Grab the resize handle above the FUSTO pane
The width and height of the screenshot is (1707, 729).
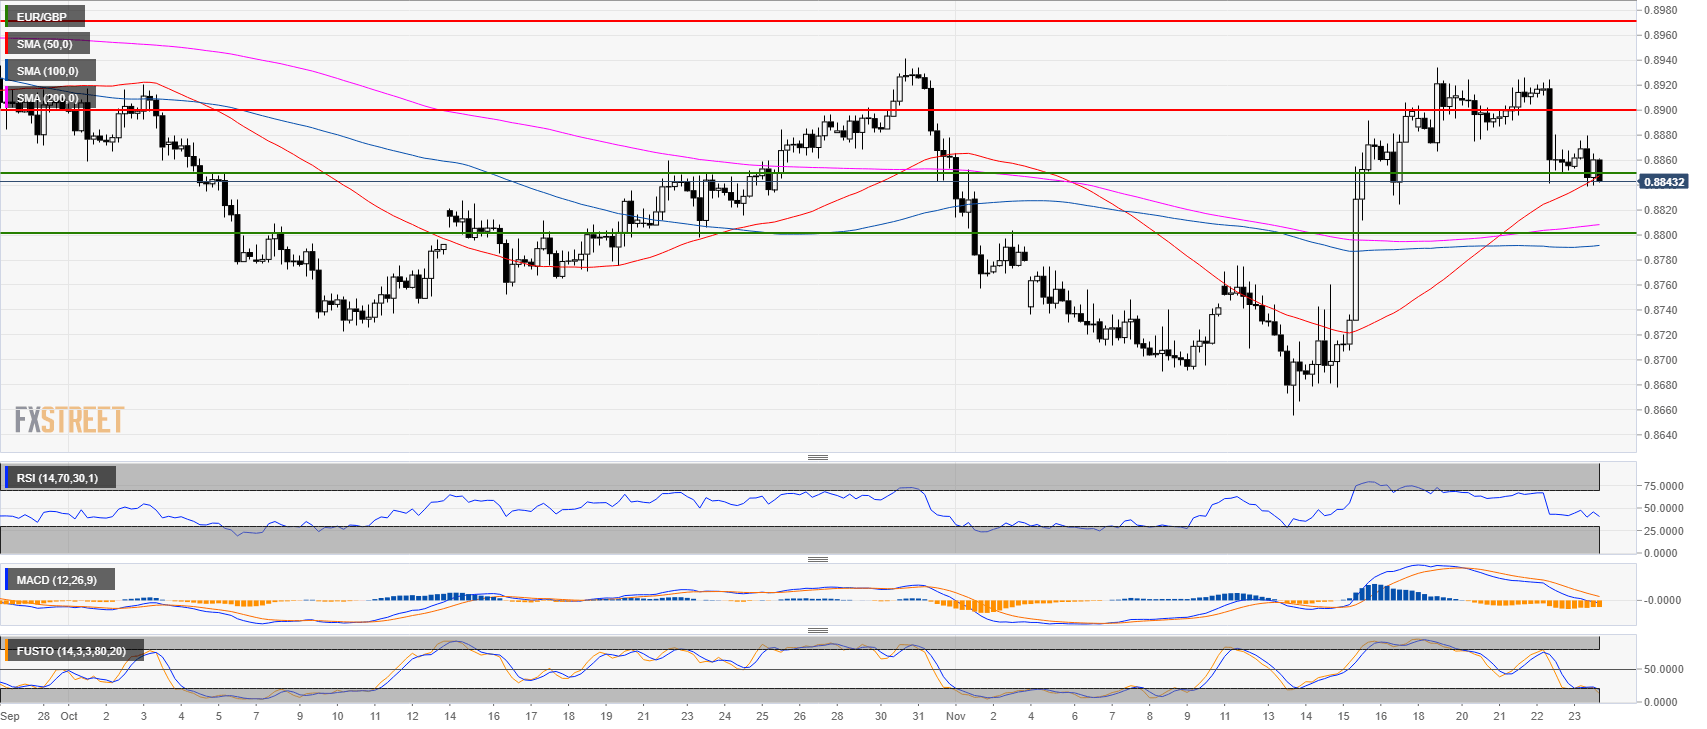(x=817, y=630)
